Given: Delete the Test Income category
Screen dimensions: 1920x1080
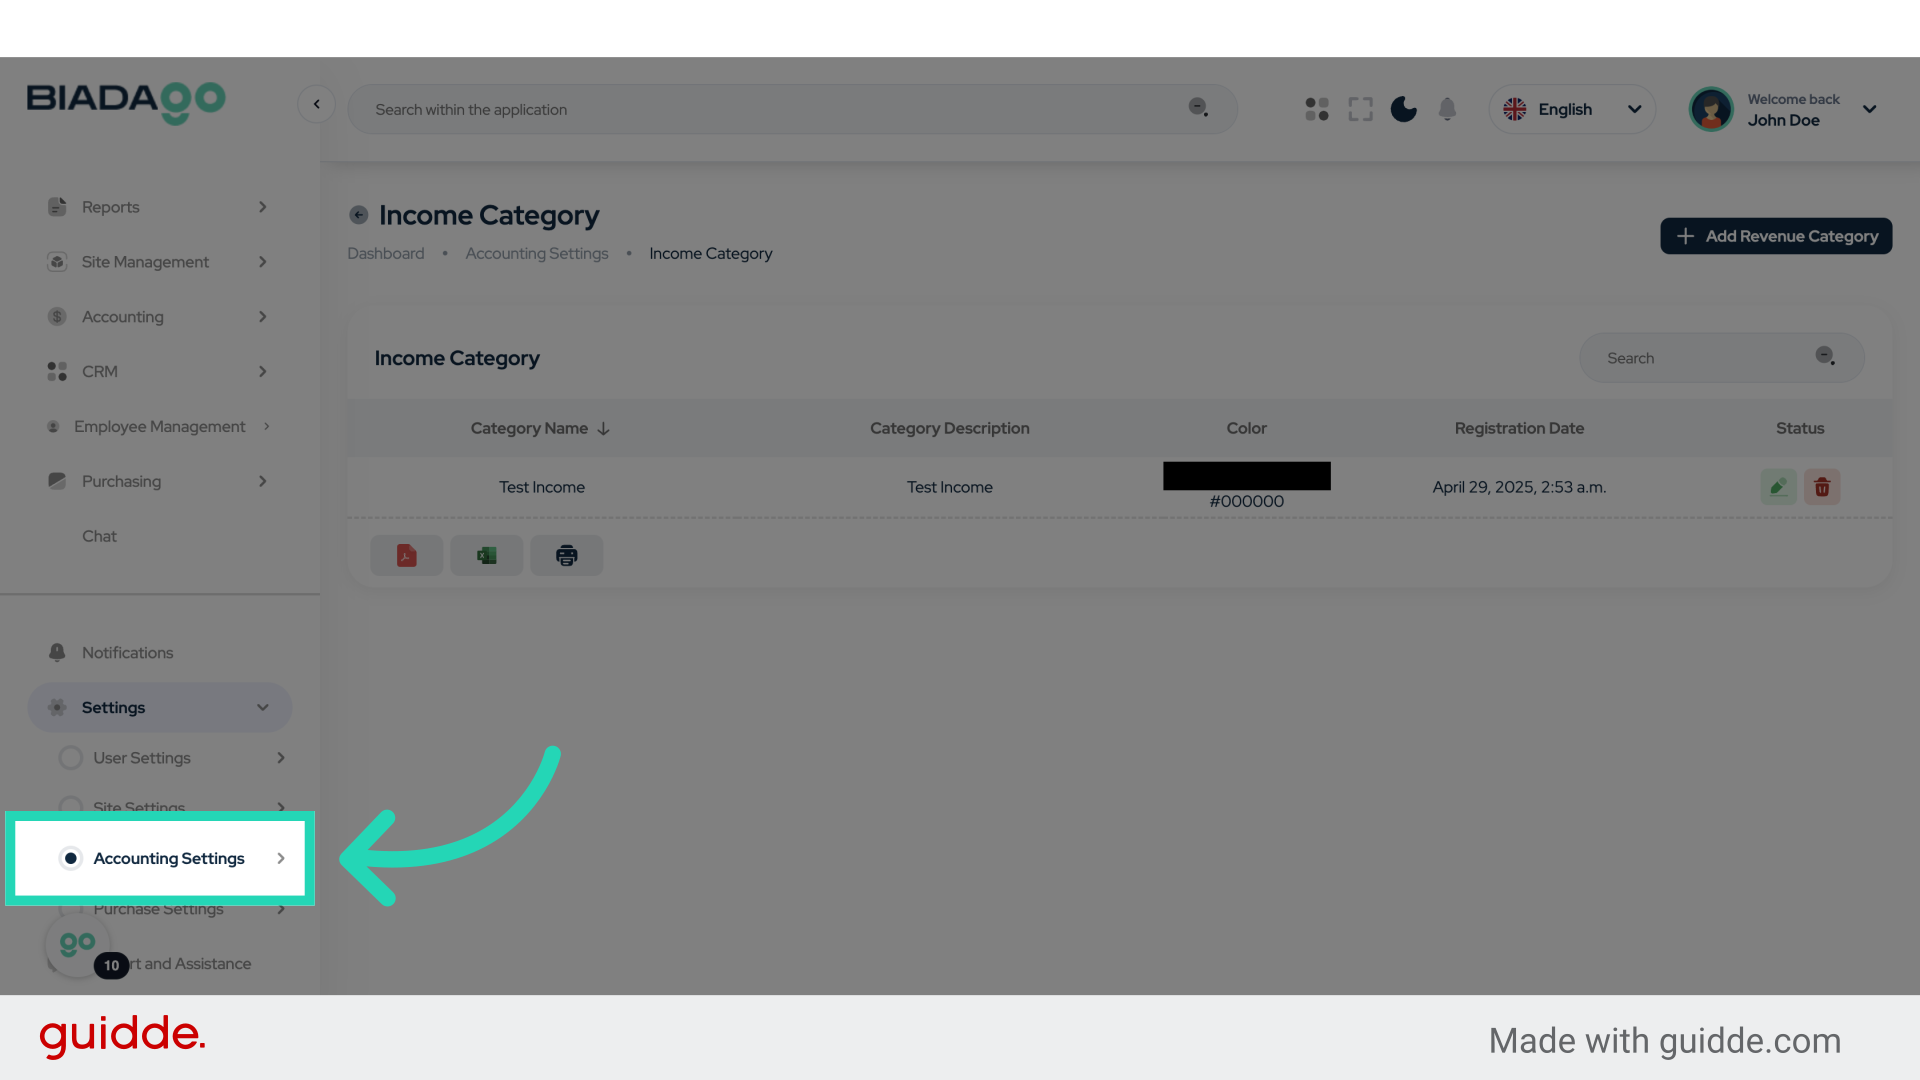Looking at the screenshot, I should [x=1822, y=487].
